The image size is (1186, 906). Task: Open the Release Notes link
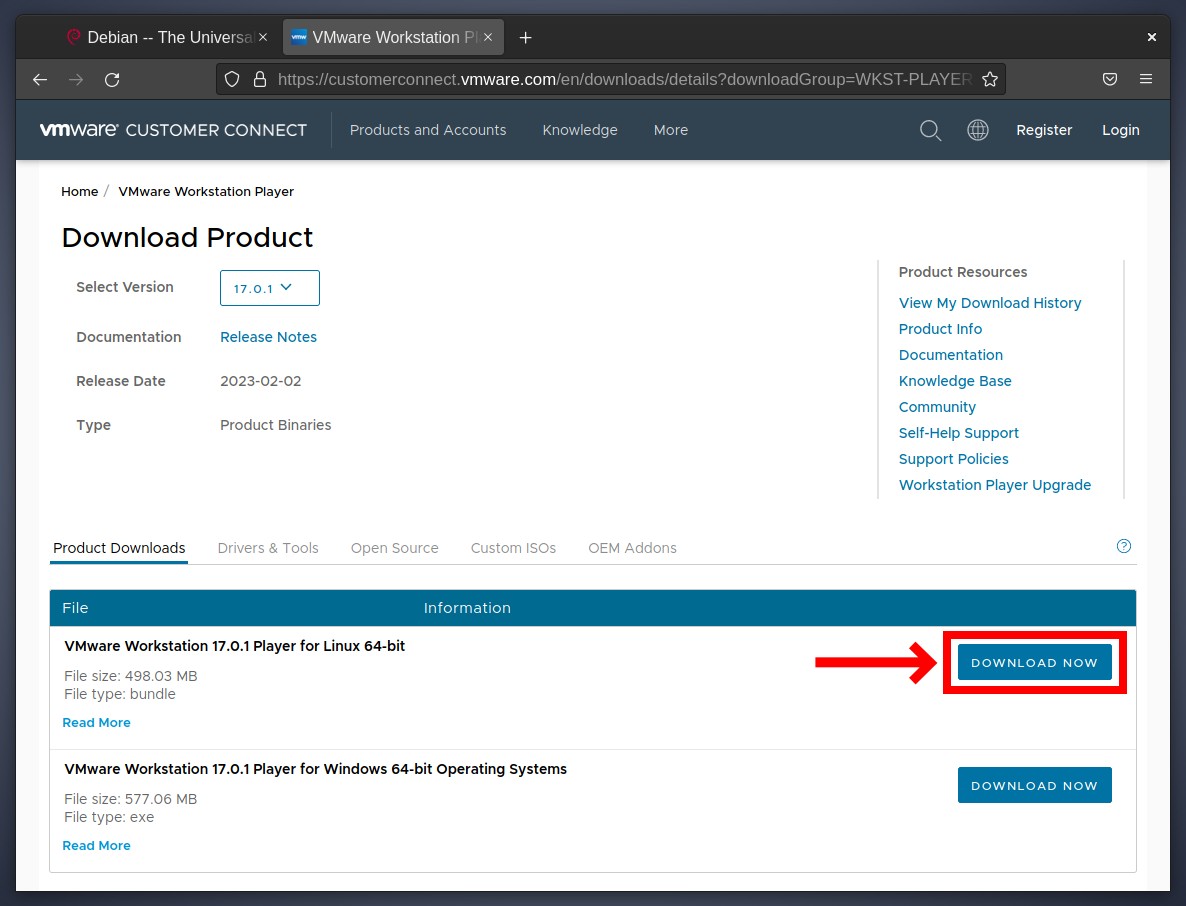point(269,337)
